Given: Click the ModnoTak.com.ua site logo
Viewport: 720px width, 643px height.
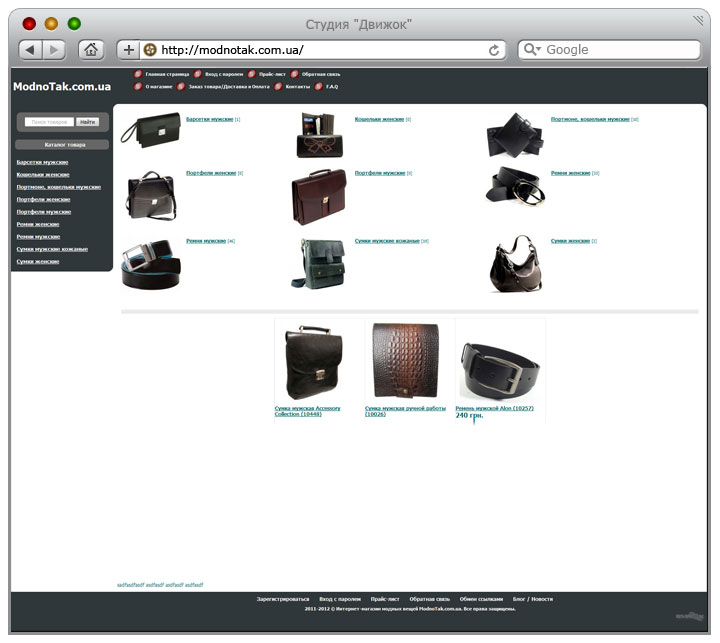Looking at the screenshot, I should pos(62,86).
